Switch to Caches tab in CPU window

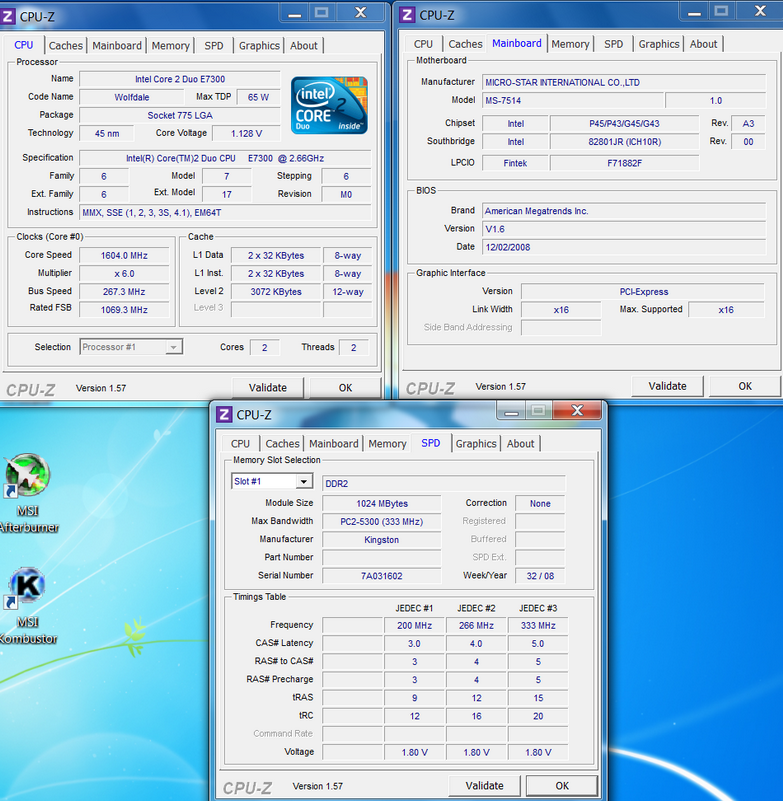(65, 45)
